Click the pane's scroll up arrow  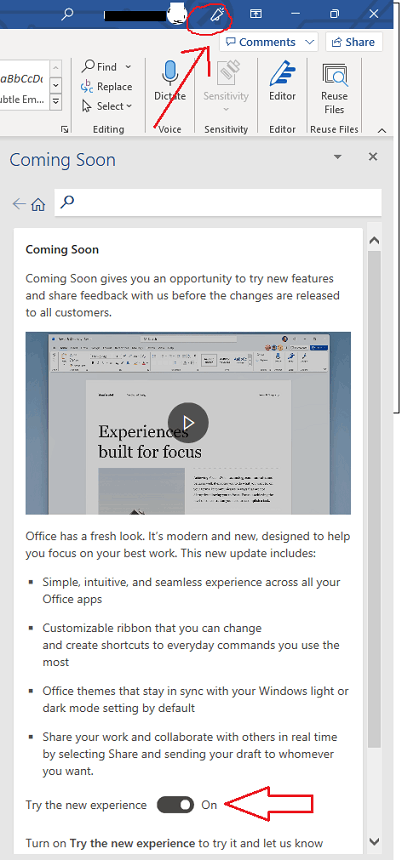click(x=375, y=240)
